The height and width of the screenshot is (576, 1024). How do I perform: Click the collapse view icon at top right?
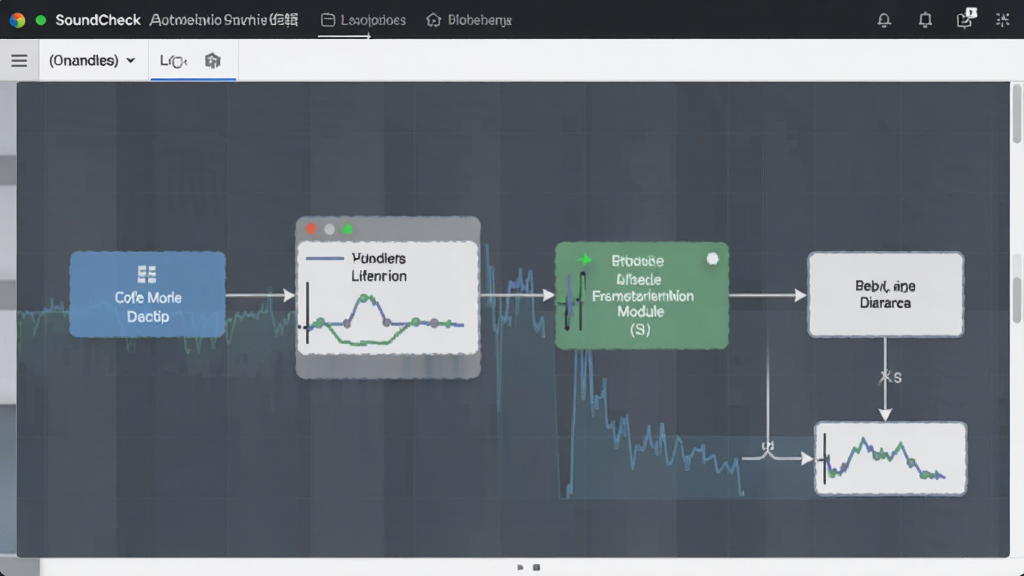click(1002, 20)
